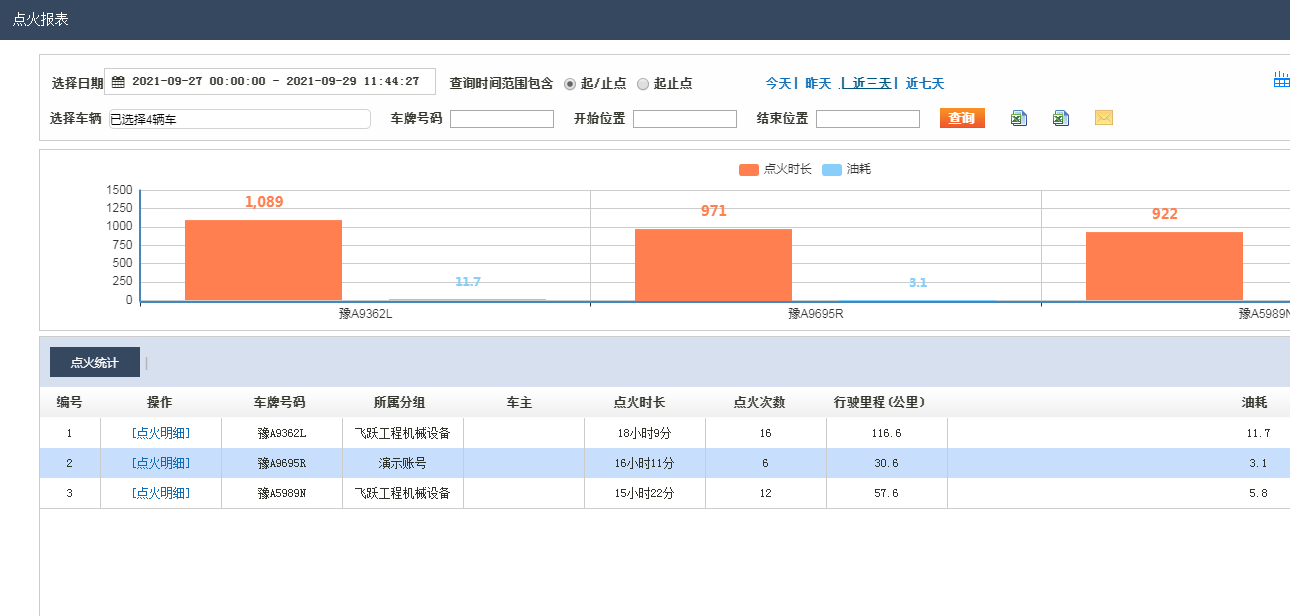Click the 车牌号码 input field

[x=501, y=119]
